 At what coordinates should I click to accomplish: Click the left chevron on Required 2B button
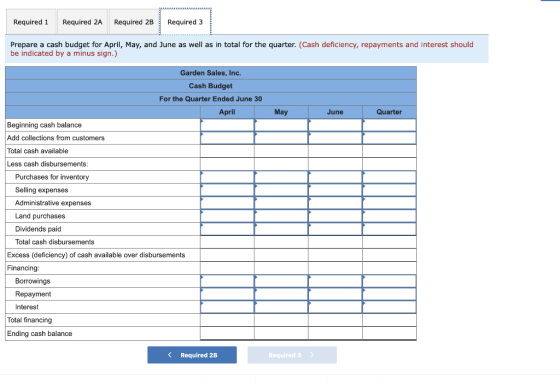coord(170,355)
